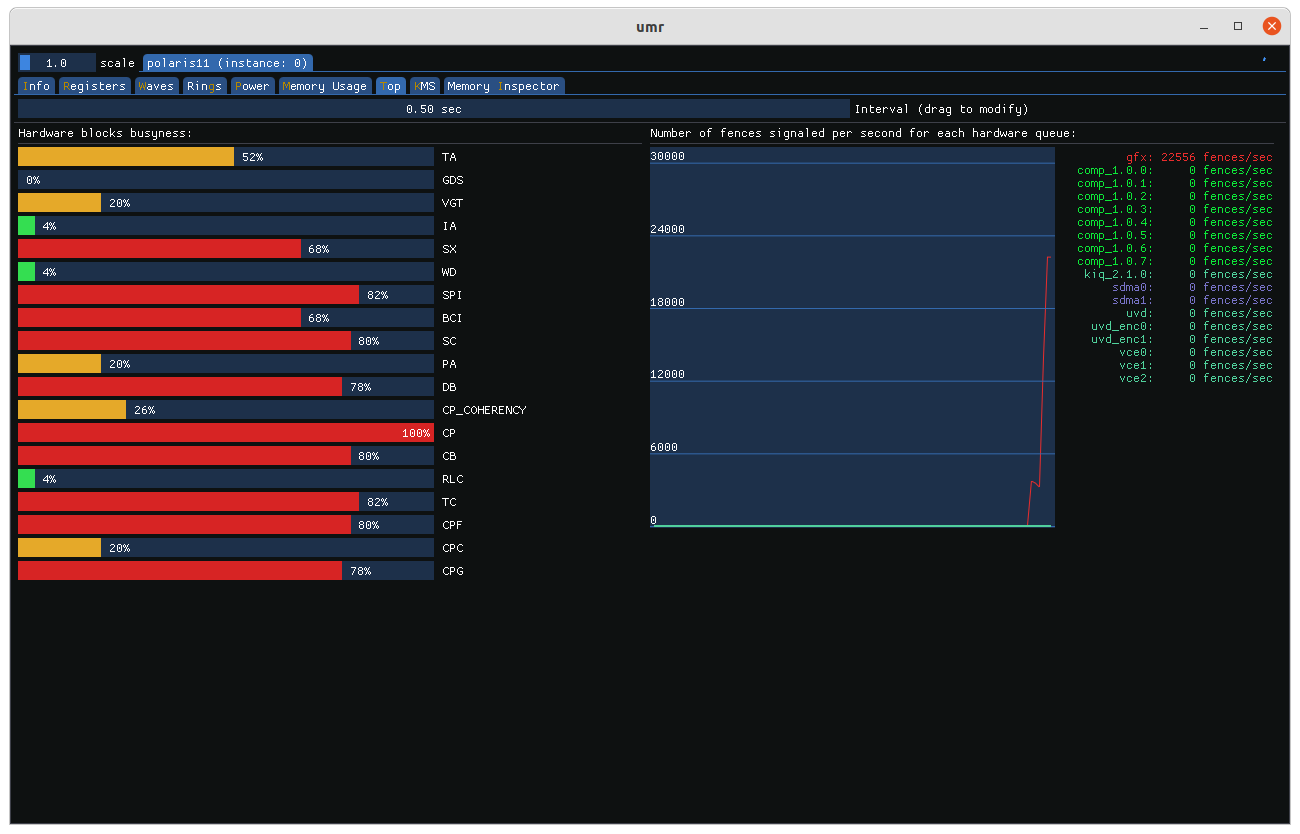The height and width of the screenshot is (834, 1300).
Task: Click the RLC busyness bar
Action: pos(226,479)
